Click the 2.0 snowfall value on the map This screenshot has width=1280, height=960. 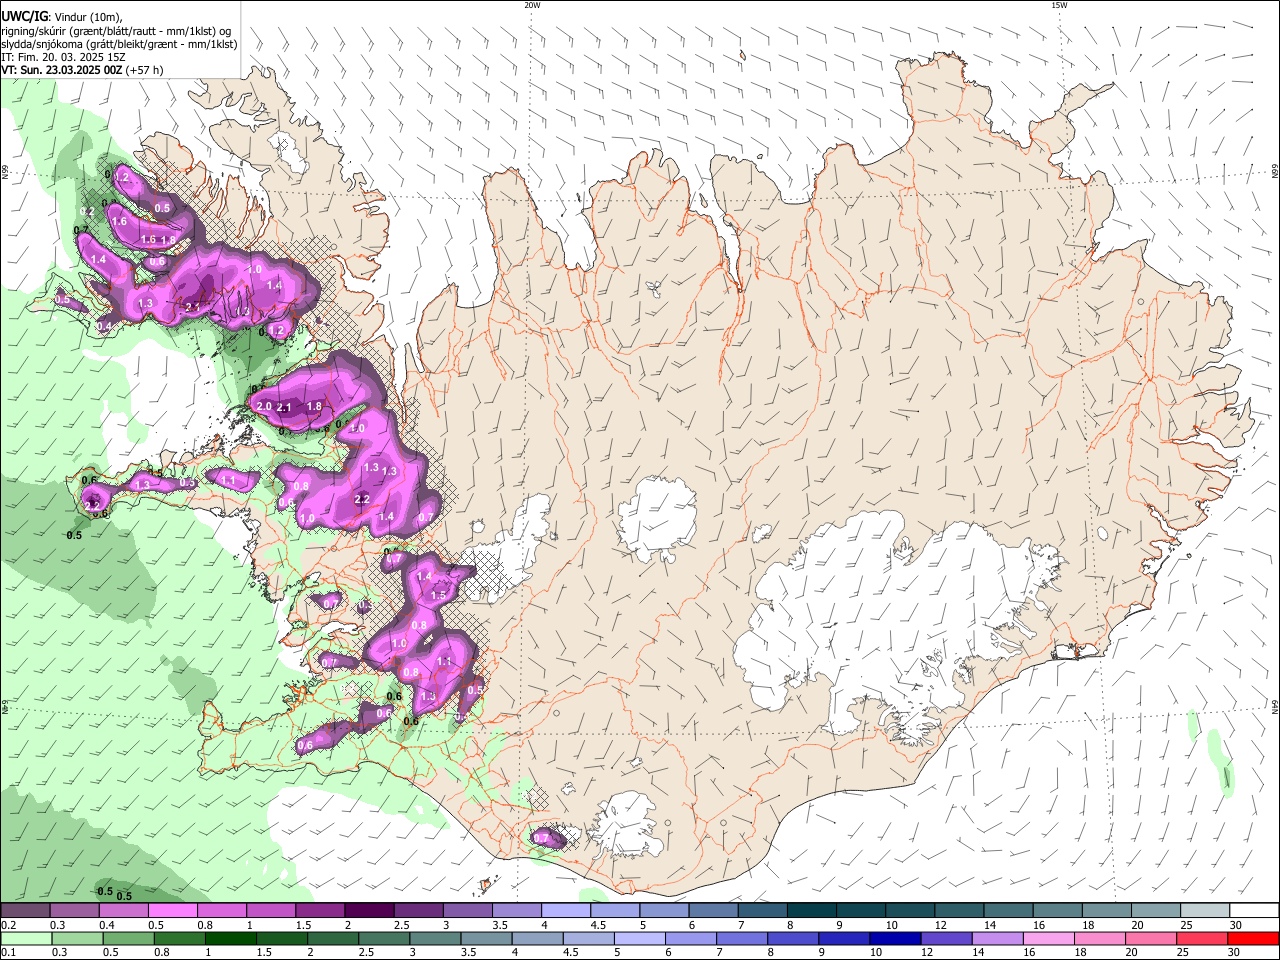[x=264, y=407]
